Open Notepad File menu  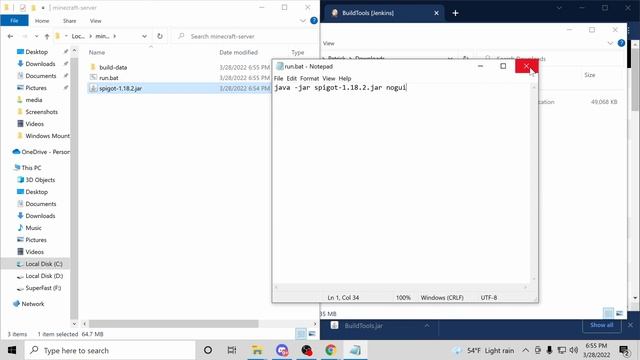(x=278, y=78)
